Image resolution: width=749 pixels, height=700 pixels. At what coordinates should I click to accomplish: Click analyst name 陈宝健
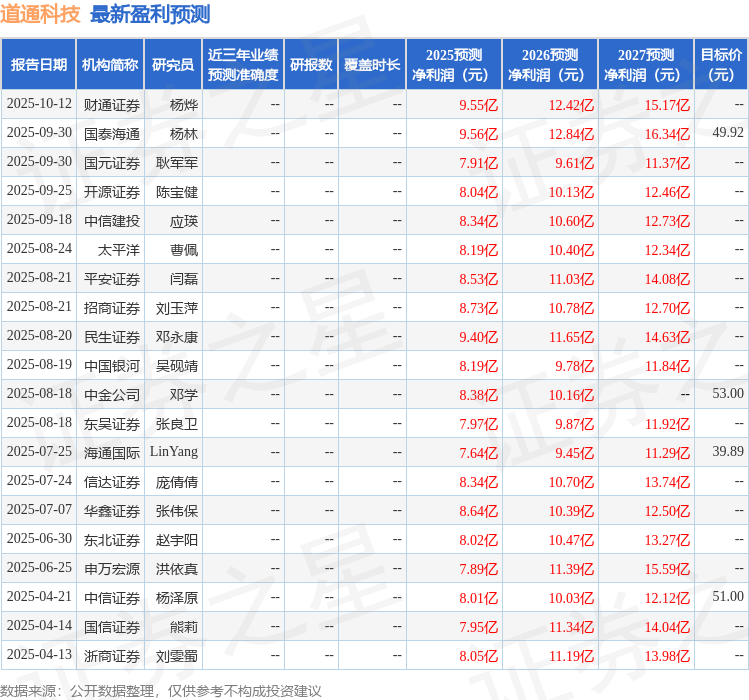pos(177,192)
